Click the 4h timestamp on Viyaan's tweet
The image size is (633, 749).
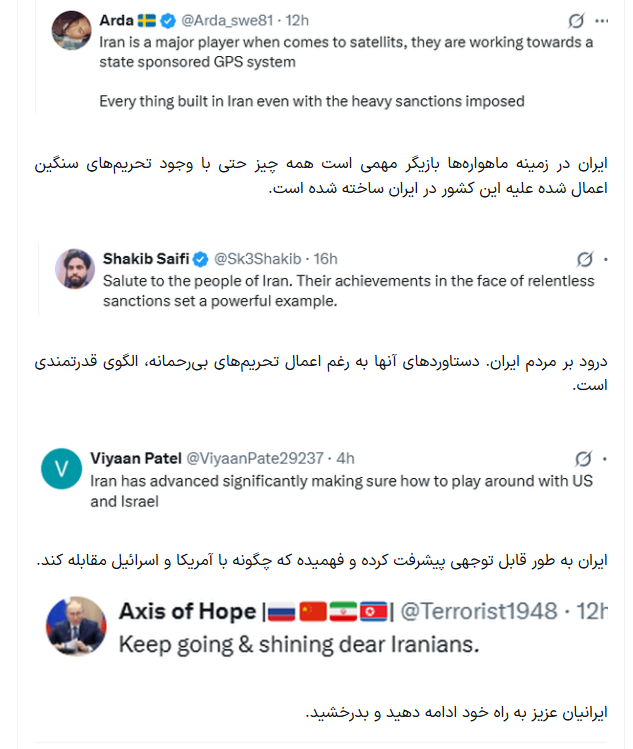click(x=345, y=458)
